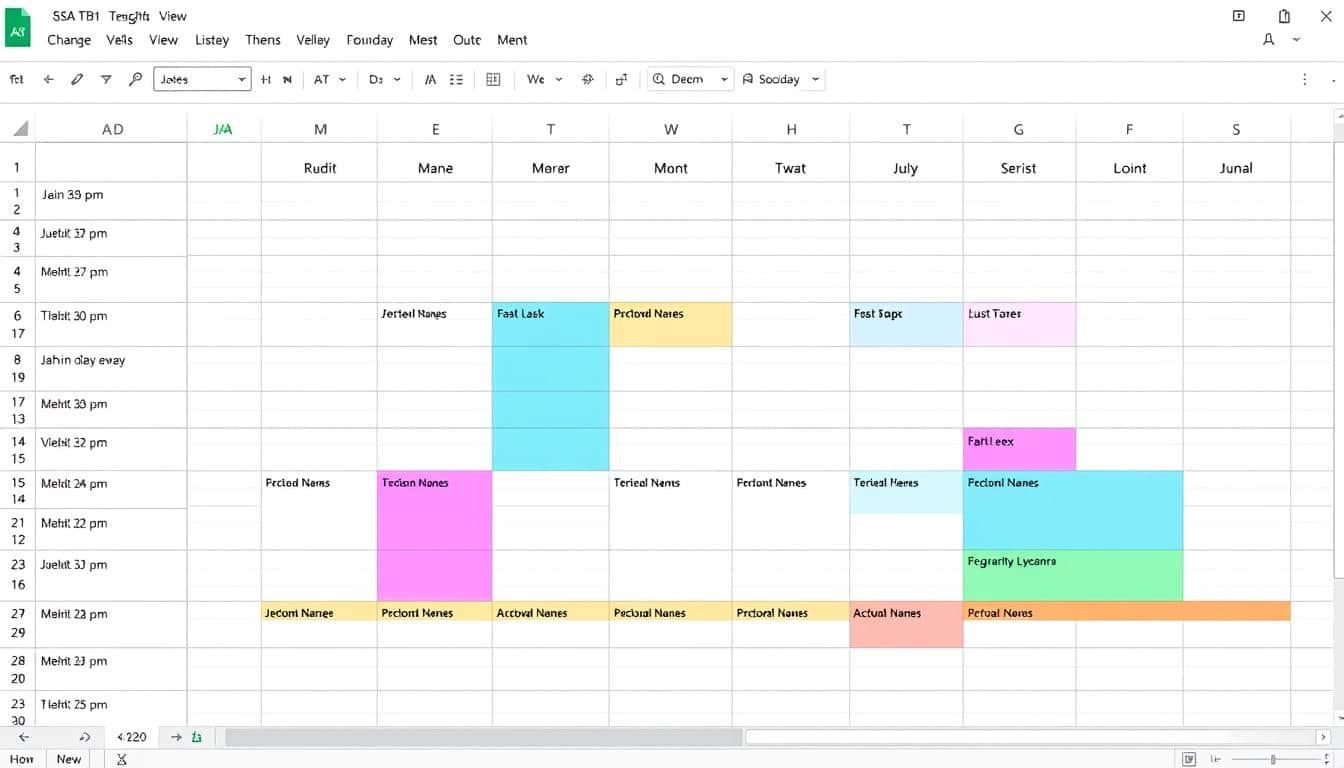Open the 'Deem' zoom dropdown

[691, 79]
